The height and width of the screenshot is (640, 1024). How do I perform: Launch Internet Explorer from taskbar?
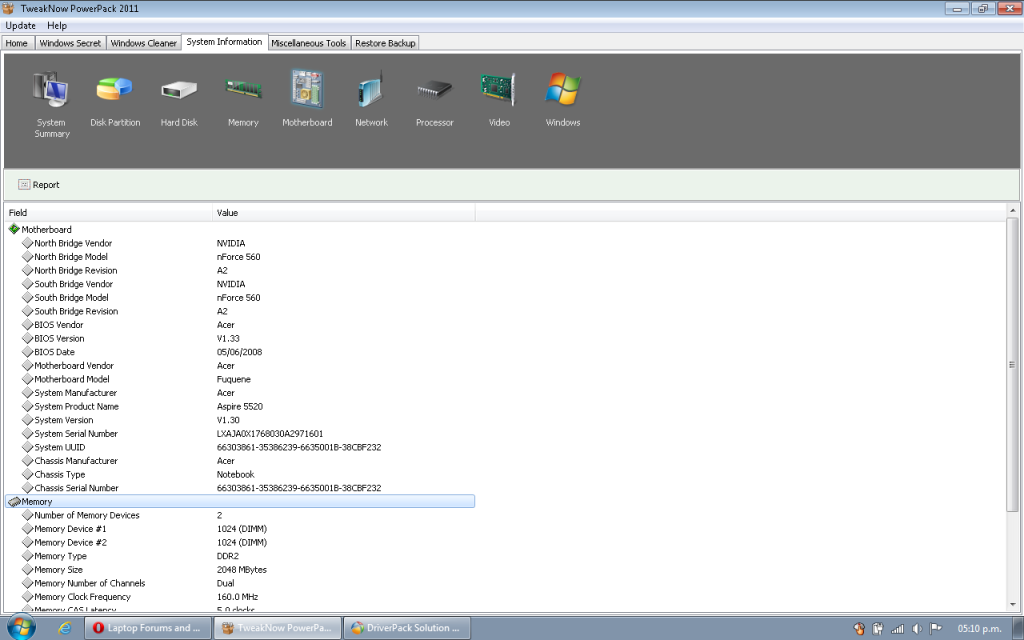(65, 628)
